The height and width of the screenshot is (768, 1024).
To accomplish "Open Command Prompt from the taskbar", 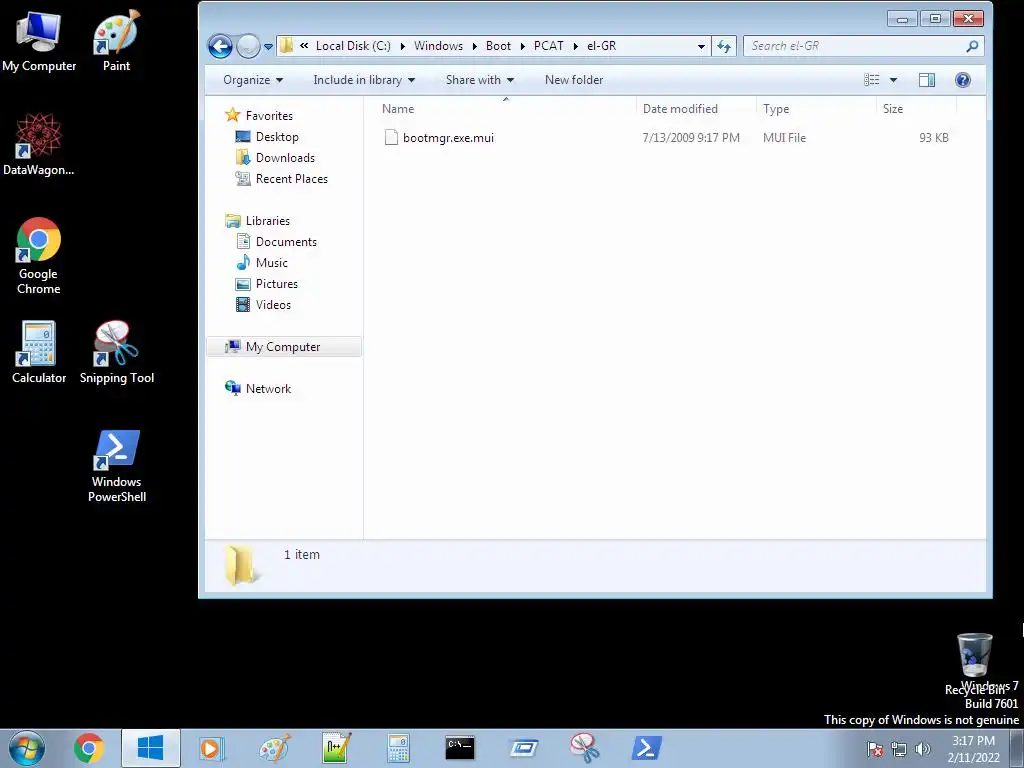I will coord(460,748).
